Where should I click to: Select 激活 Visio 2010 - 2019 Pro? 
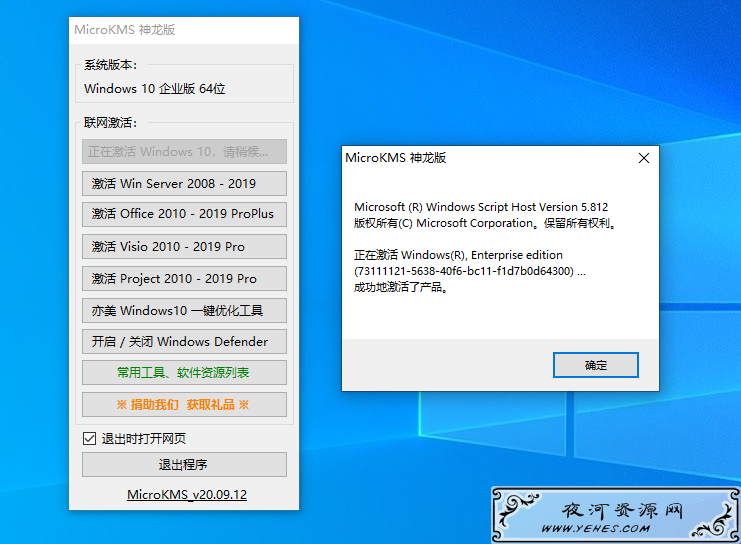pyautogui.click(x=184, y=247)
